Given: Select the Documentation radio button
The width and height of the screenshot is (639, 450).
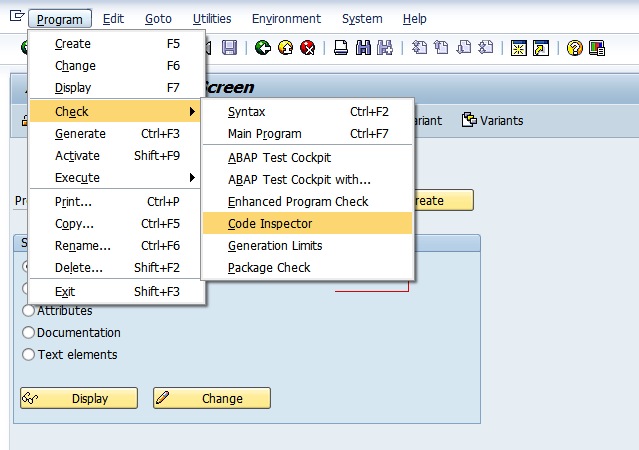Looking at the screenshot, I should click(x=28, y=333).
